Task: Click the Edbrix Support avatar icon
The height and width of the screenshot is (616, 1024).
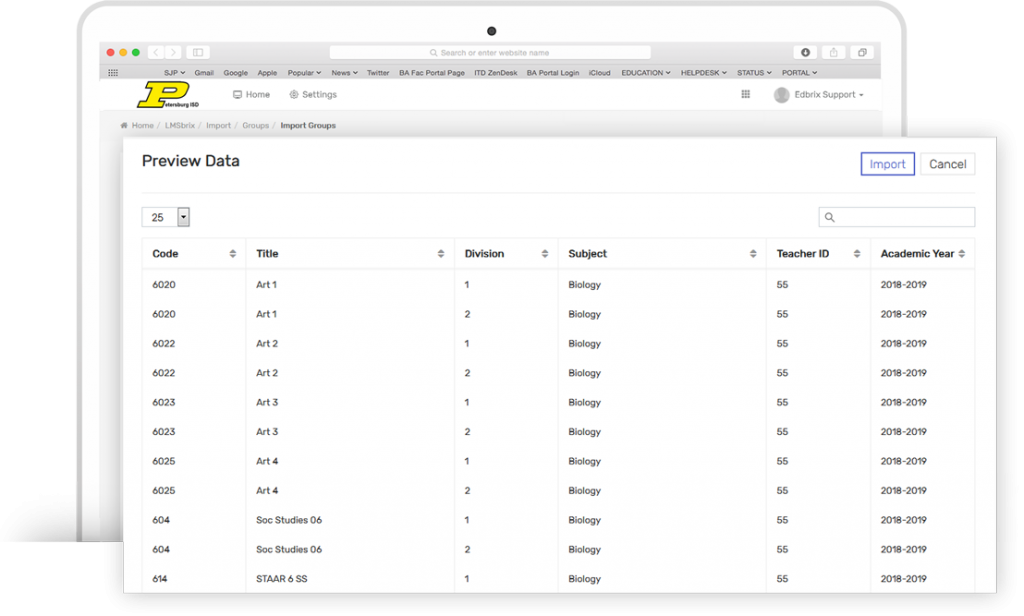Action: click(x=781, y=95)
